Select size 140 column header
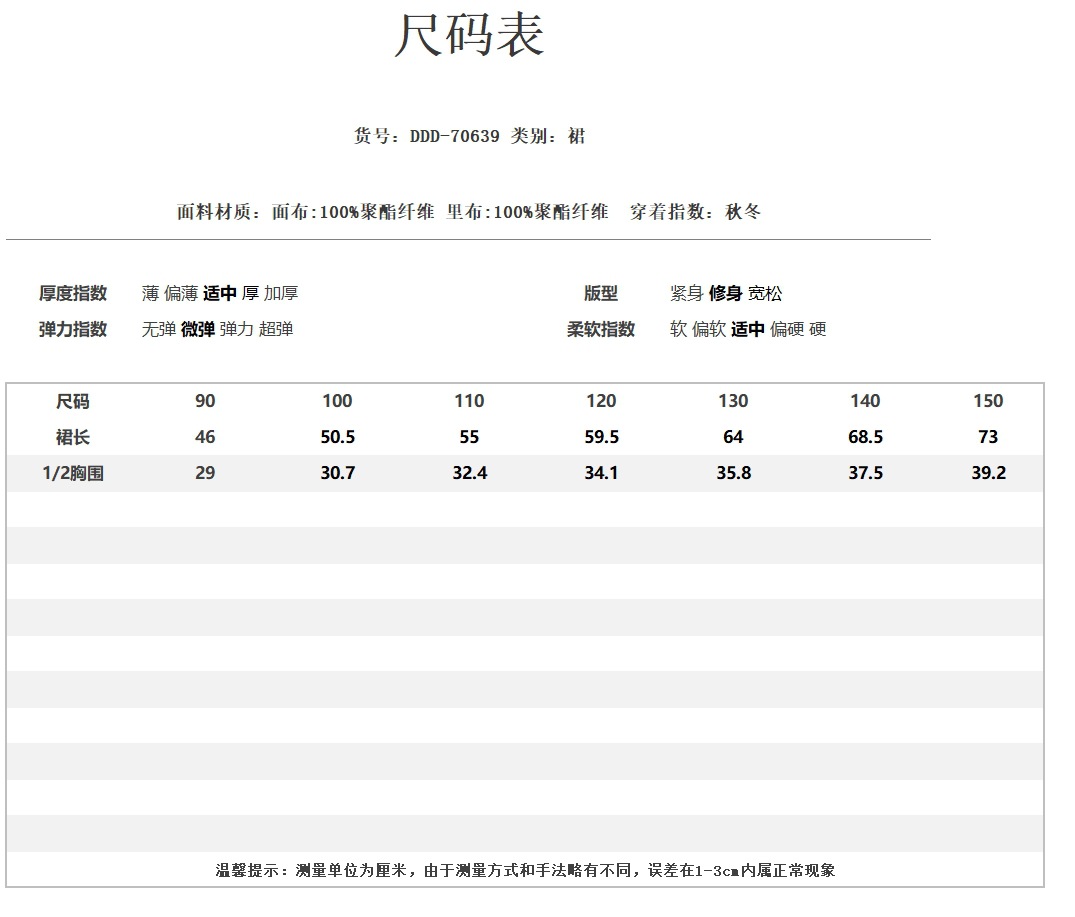 pyautogui.click(x=865, y=401)
